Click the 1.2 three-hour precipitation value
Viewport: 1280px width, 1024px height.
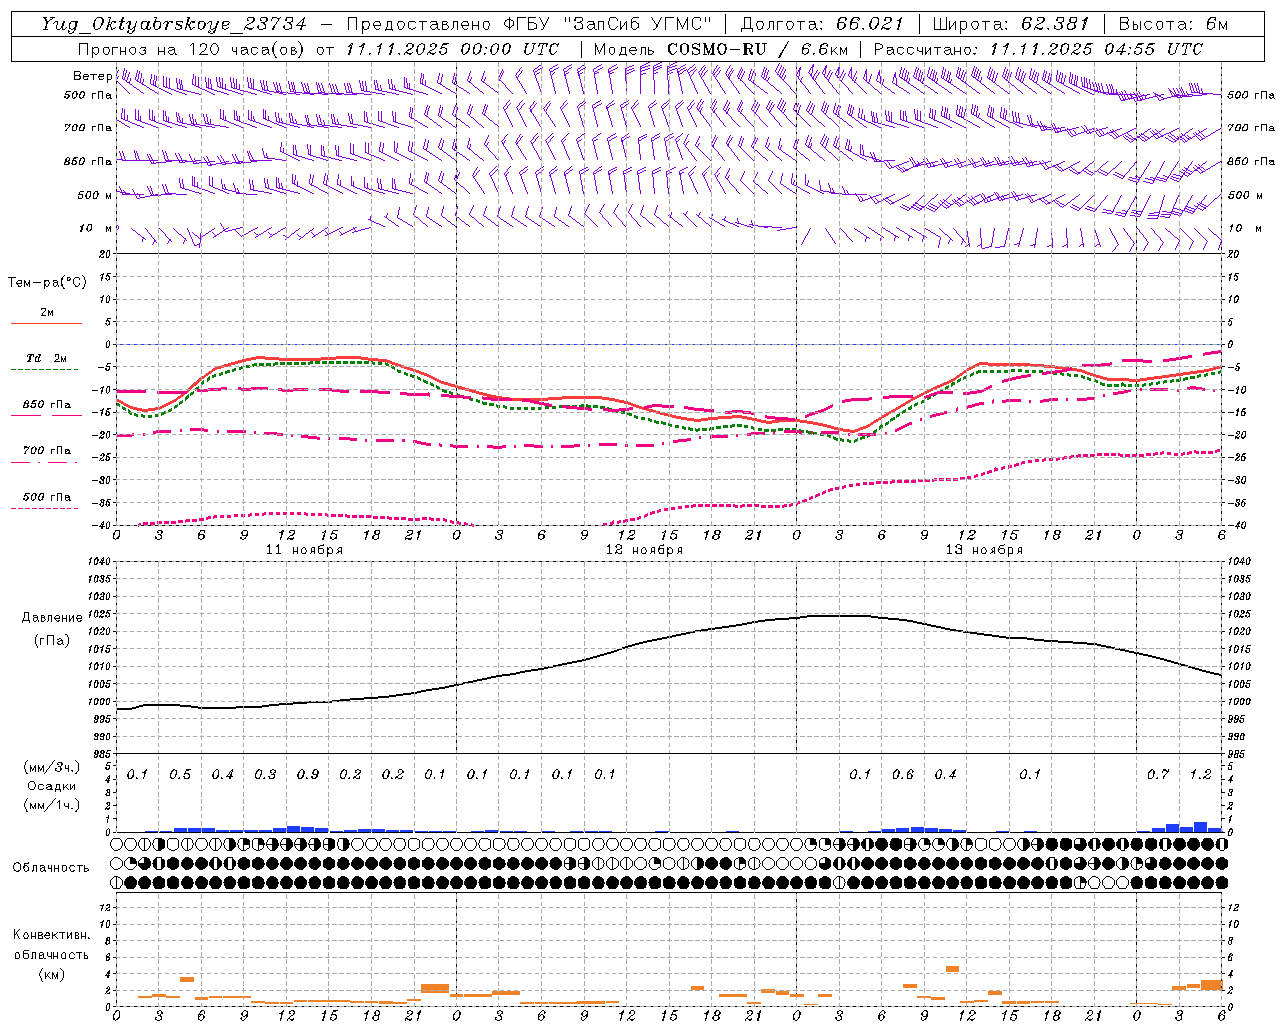click(1201, 774)
